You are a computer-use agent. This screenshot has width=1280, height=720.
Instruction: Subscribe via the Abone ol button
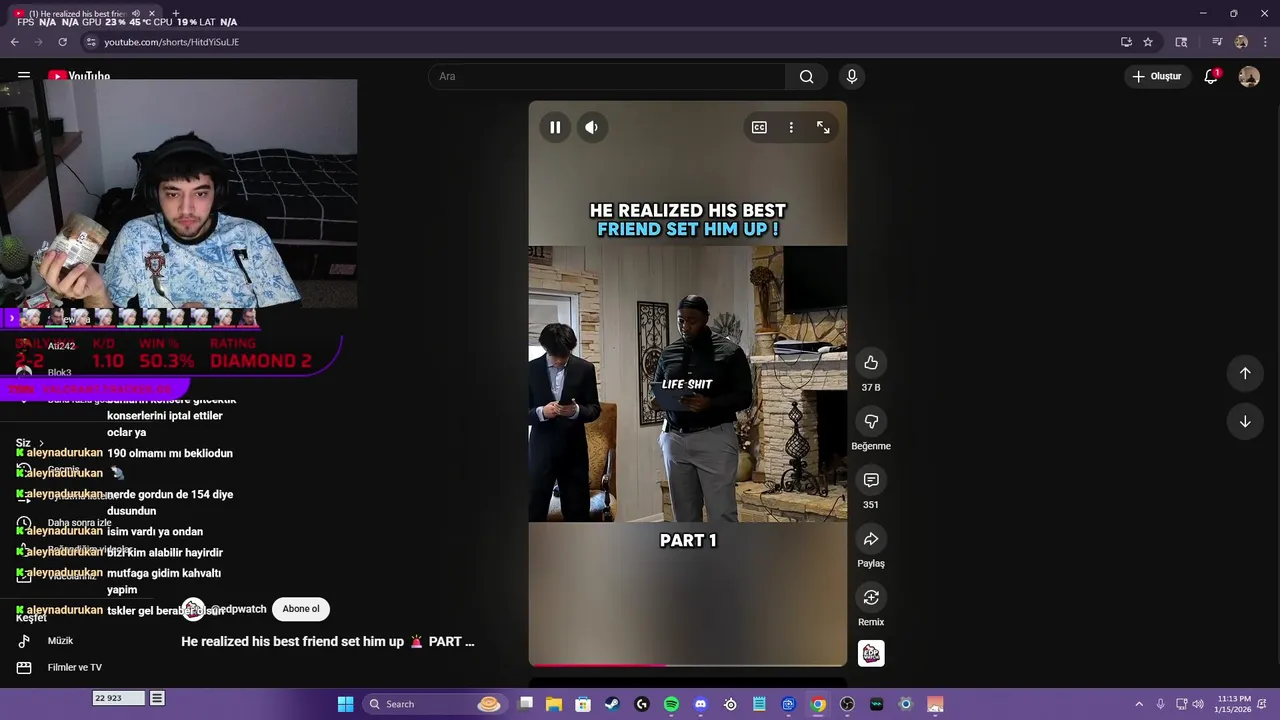click(x=301, y=609)
